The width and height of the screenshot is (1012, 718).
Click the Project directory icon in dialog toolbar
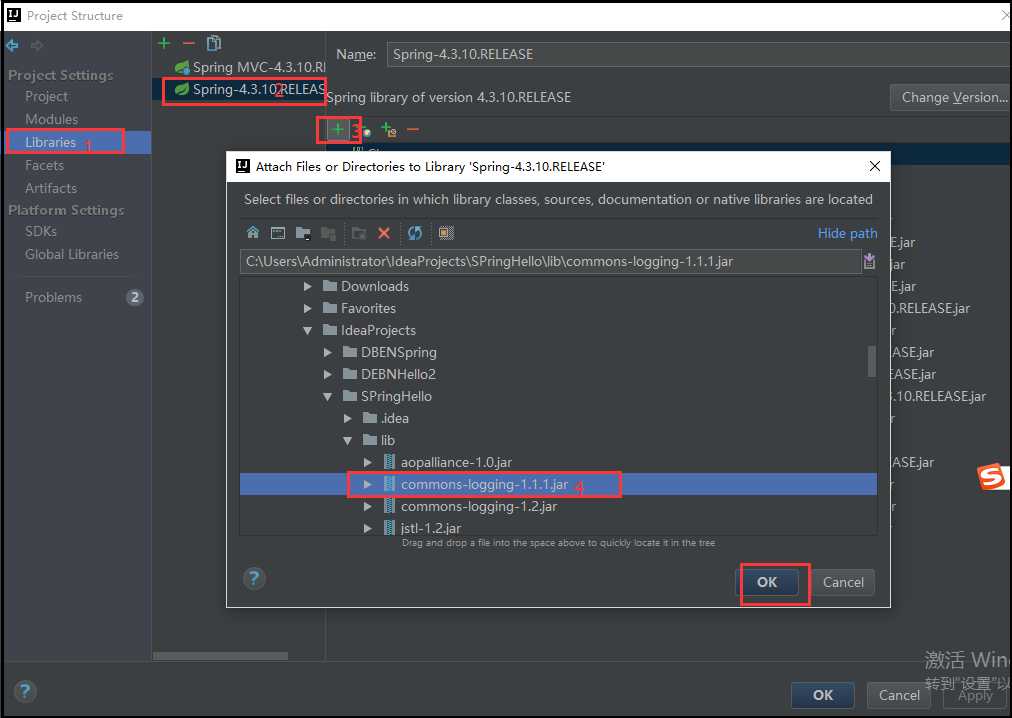[x=303, y=232]
